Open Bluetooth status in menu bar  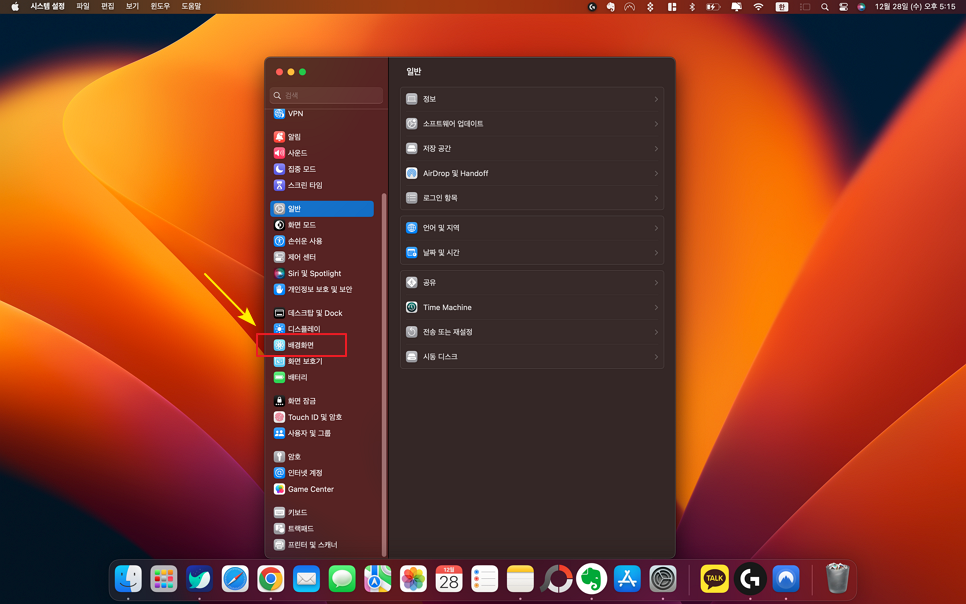pos(692,7)
